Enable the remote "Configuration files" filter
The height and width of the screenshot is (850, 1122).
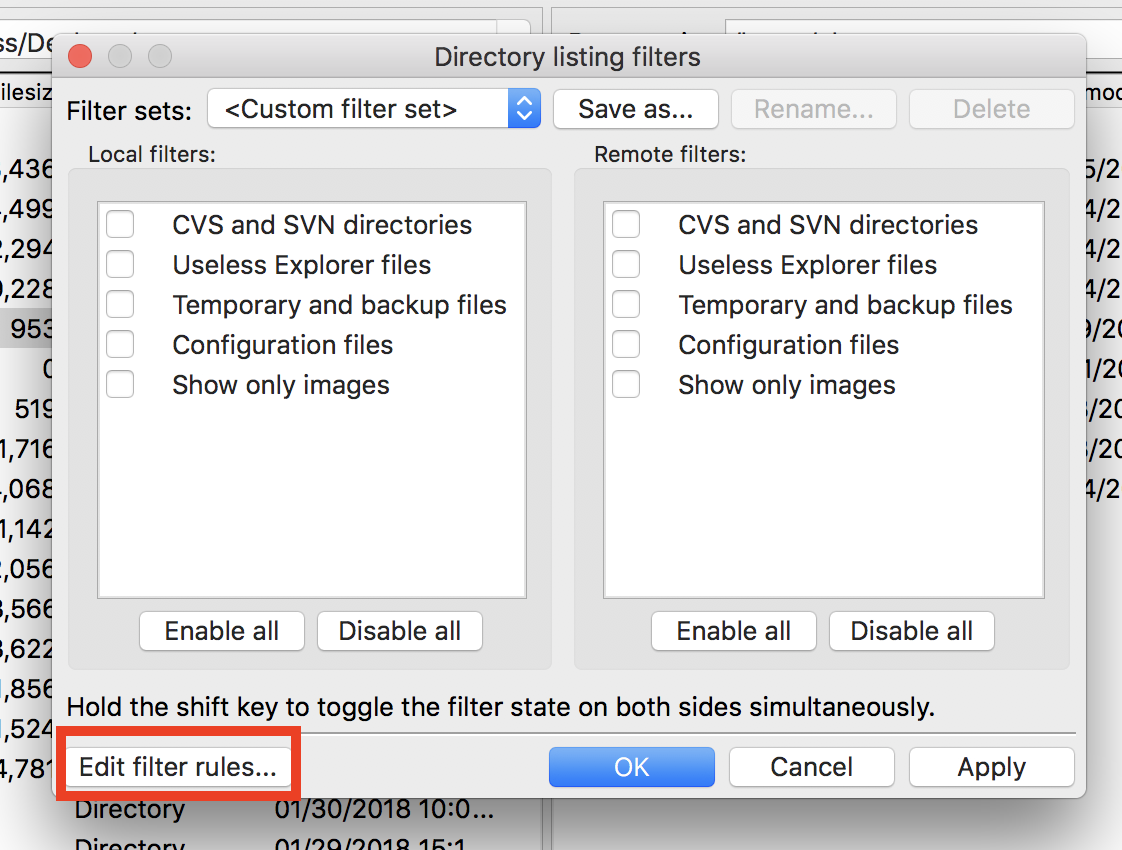(626, 344)
